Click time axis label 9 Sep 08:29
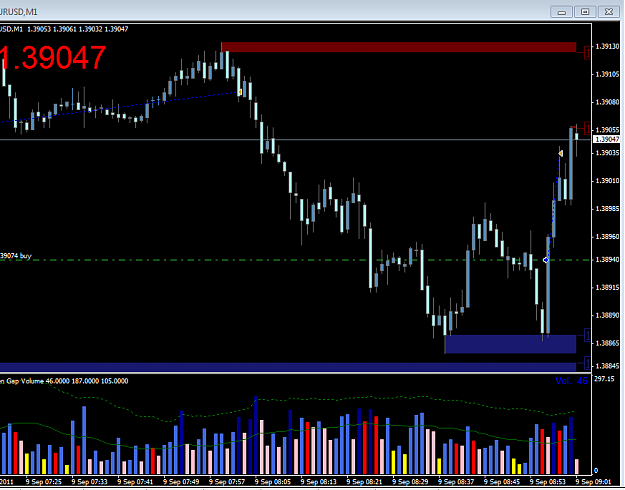 [411, 482]
